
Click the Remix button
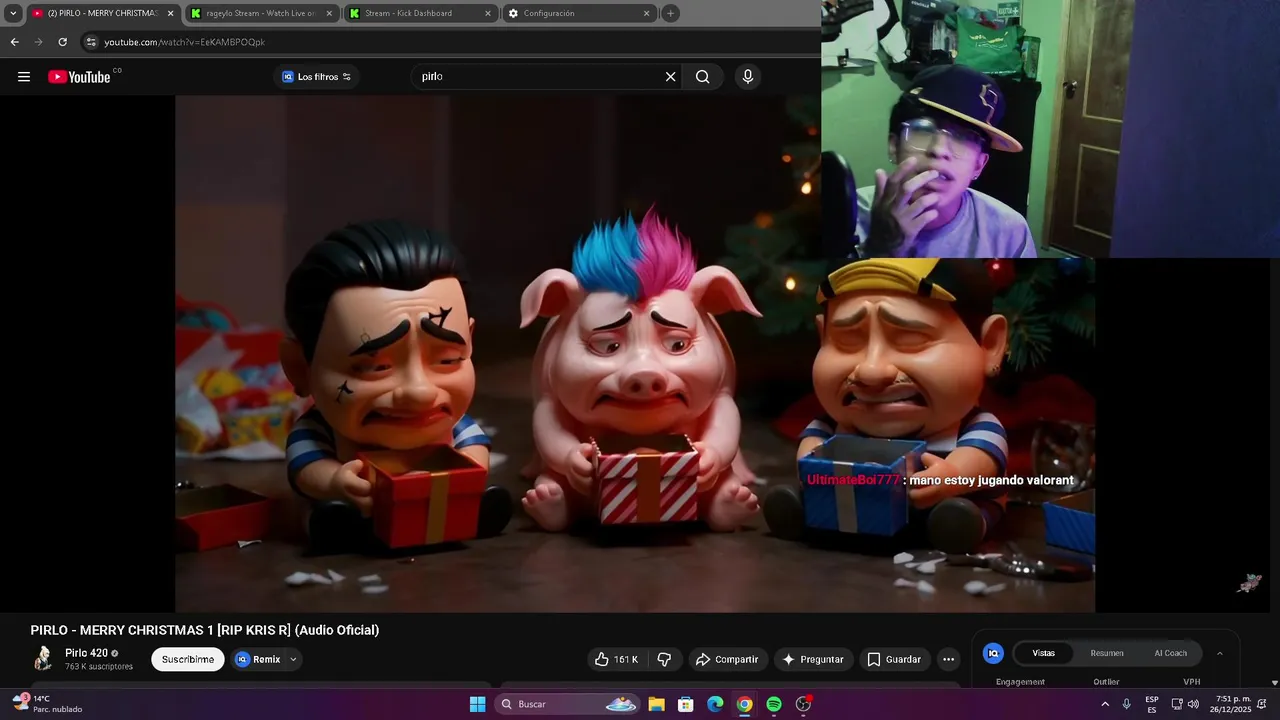pos(258,659)
